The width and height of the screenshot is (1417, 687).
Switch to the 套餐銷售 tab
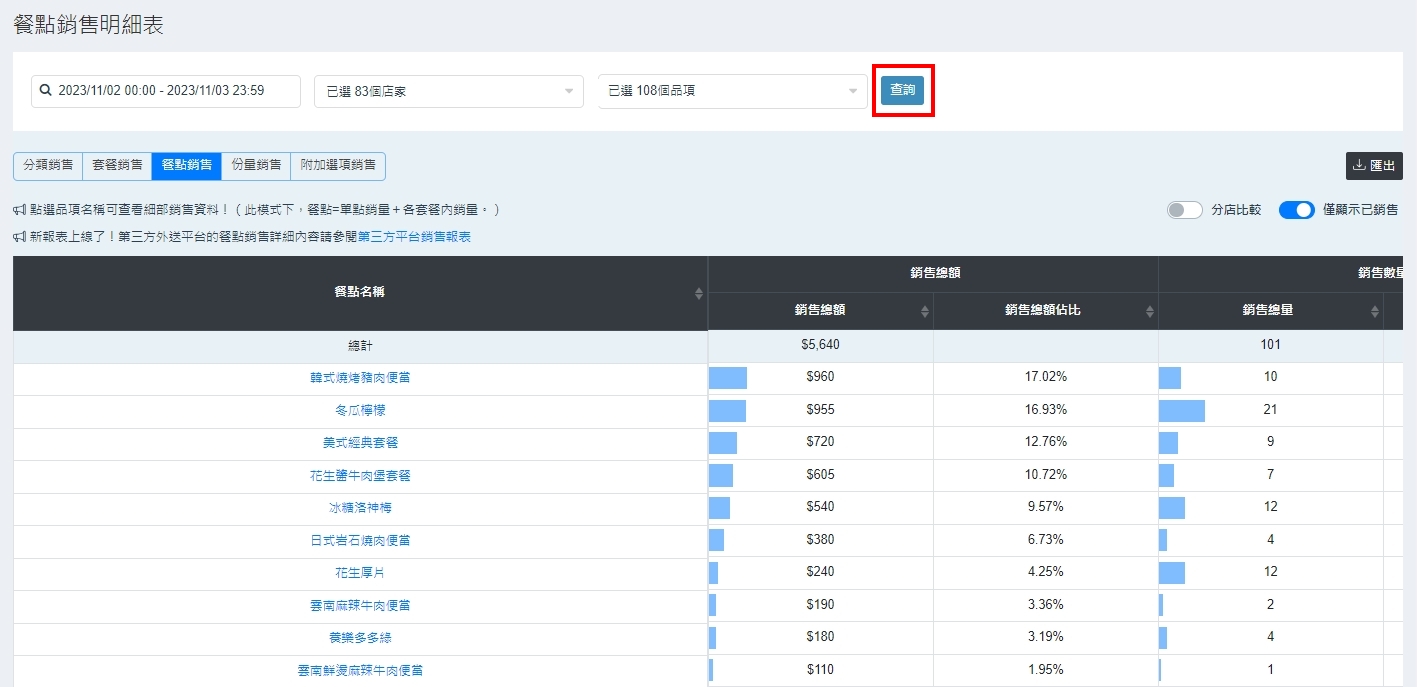[117, 166]
